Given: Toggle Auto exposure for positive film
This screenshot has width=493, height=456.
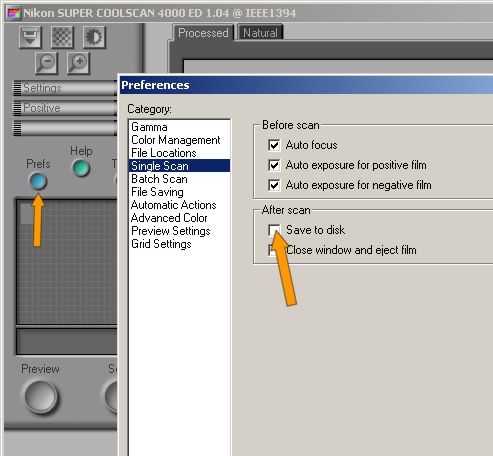Looking at the screenshot, I should 274,165.
